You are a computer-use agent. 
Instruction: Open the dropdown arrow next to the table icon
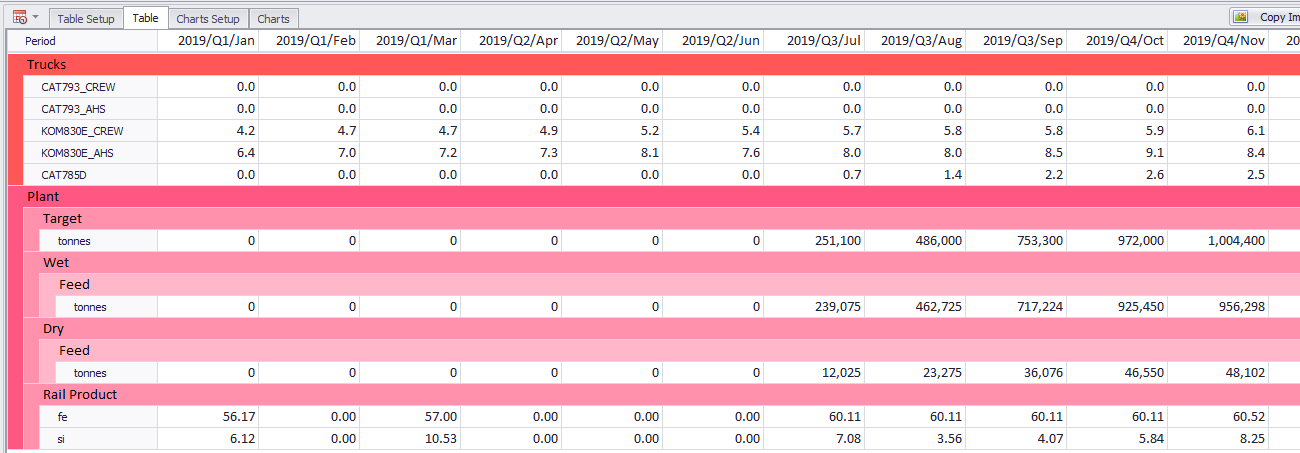pos(36,17)
